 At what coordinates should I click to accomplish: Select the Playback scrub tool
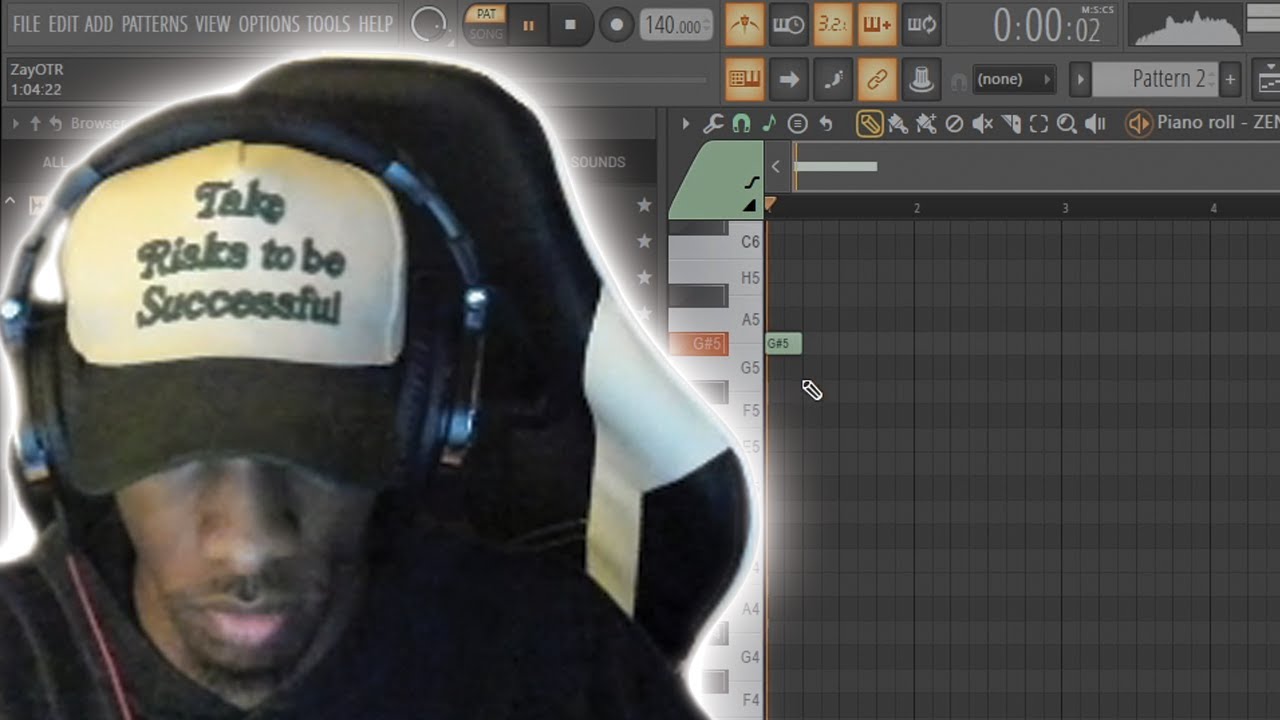[1096, 124]
